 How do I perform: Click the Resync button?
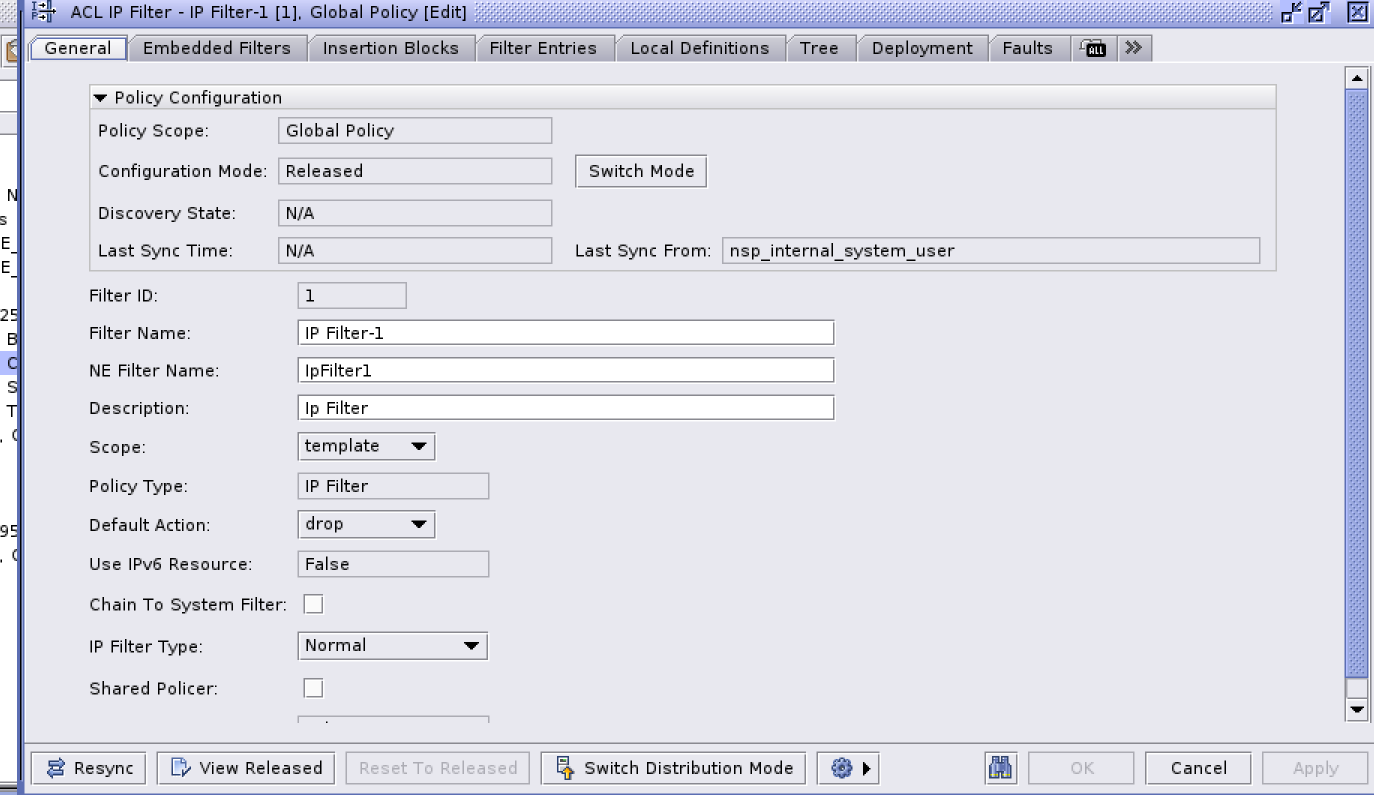click(89, 768)
